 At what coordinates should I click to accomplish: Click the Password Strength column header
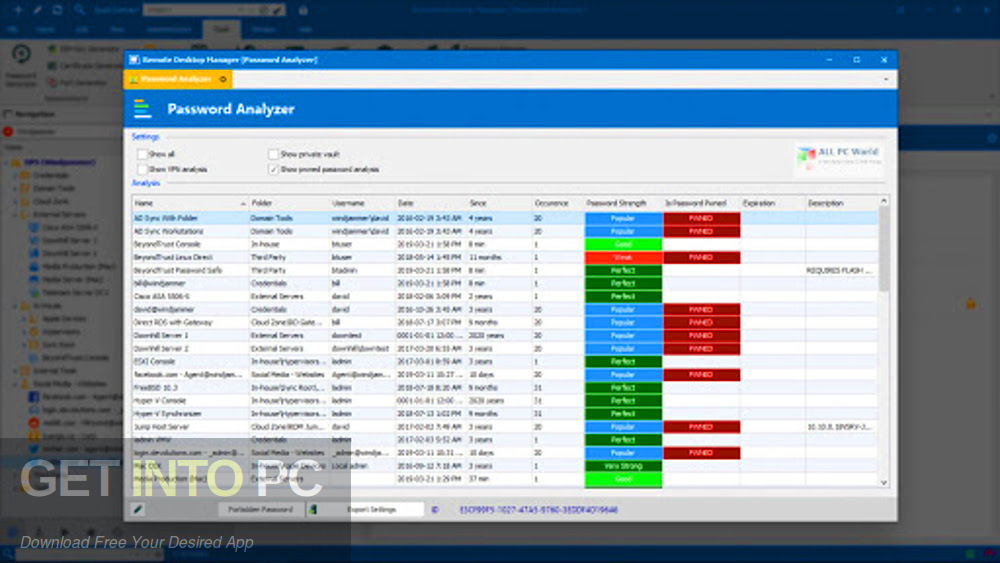[622, 203]
